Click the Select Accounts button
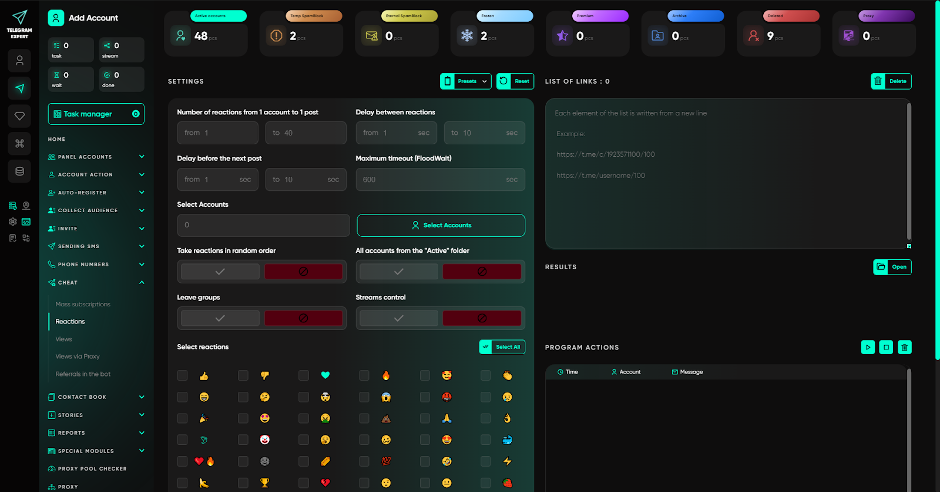This screenshot has height=493, width=941. tap(440, 225)
